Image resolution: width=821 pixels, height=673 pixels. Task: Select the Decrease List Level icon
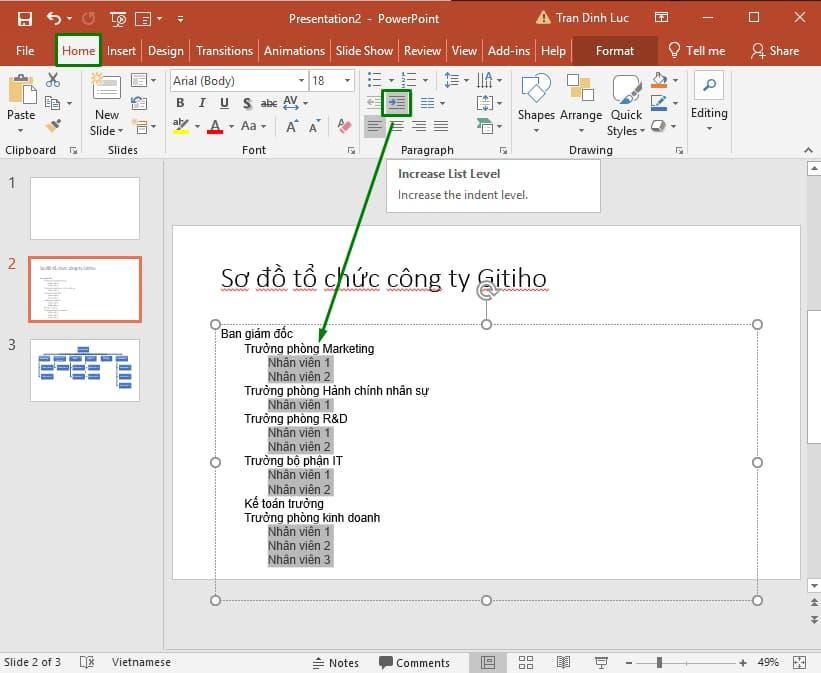coord(373,103)
